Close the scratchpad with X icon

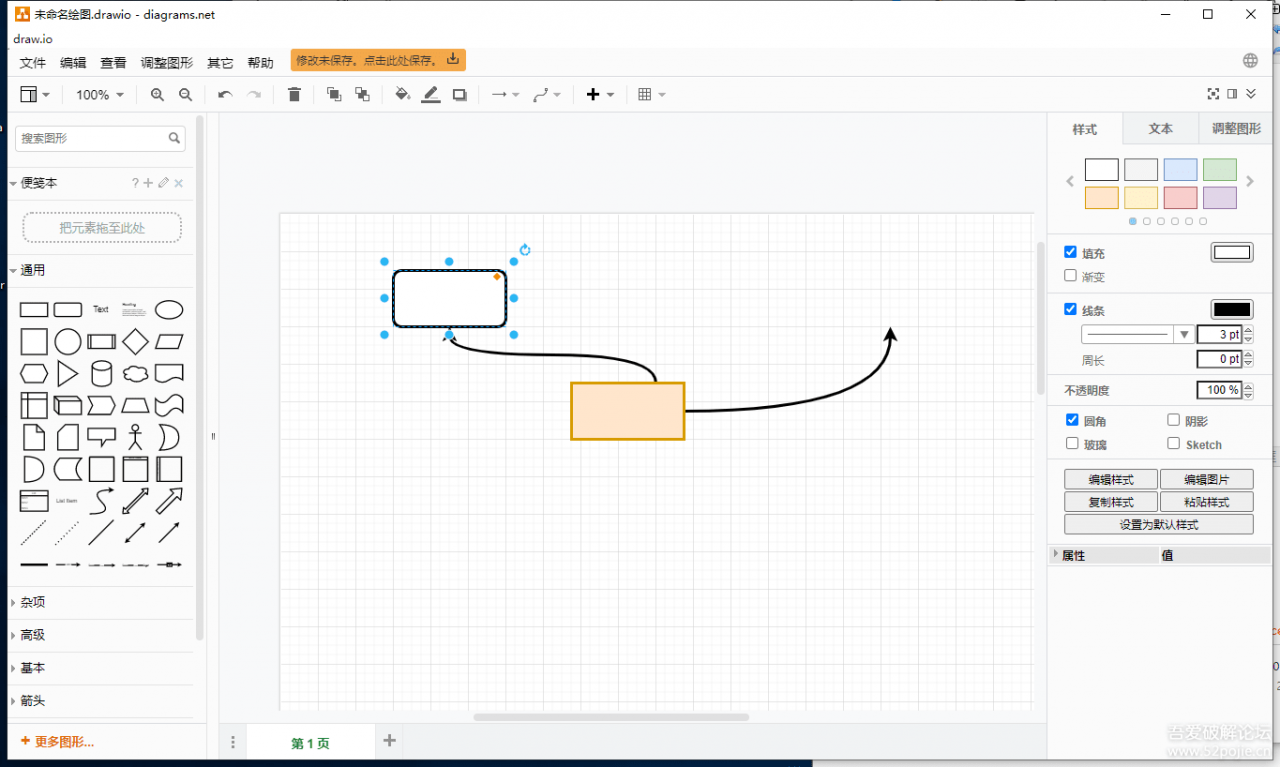[178, 183]
